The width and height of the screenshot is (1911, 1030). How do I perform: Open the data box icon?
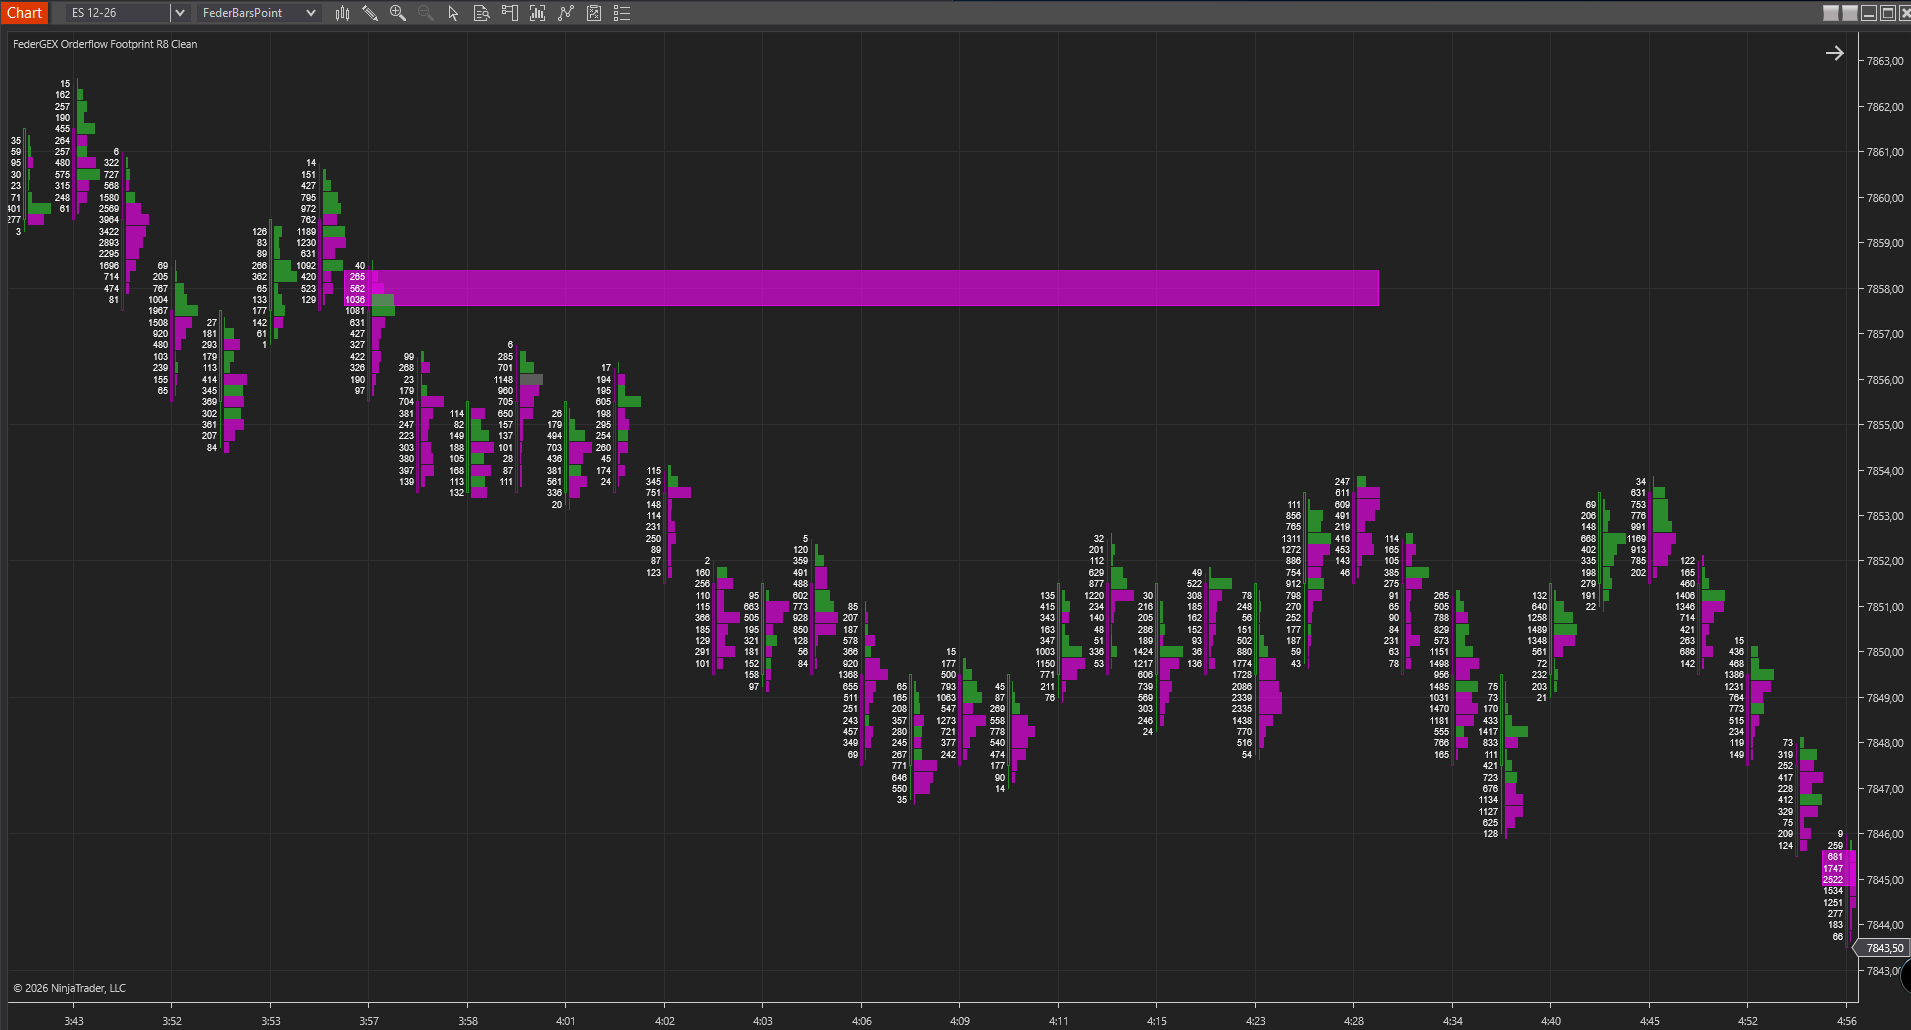481,13
